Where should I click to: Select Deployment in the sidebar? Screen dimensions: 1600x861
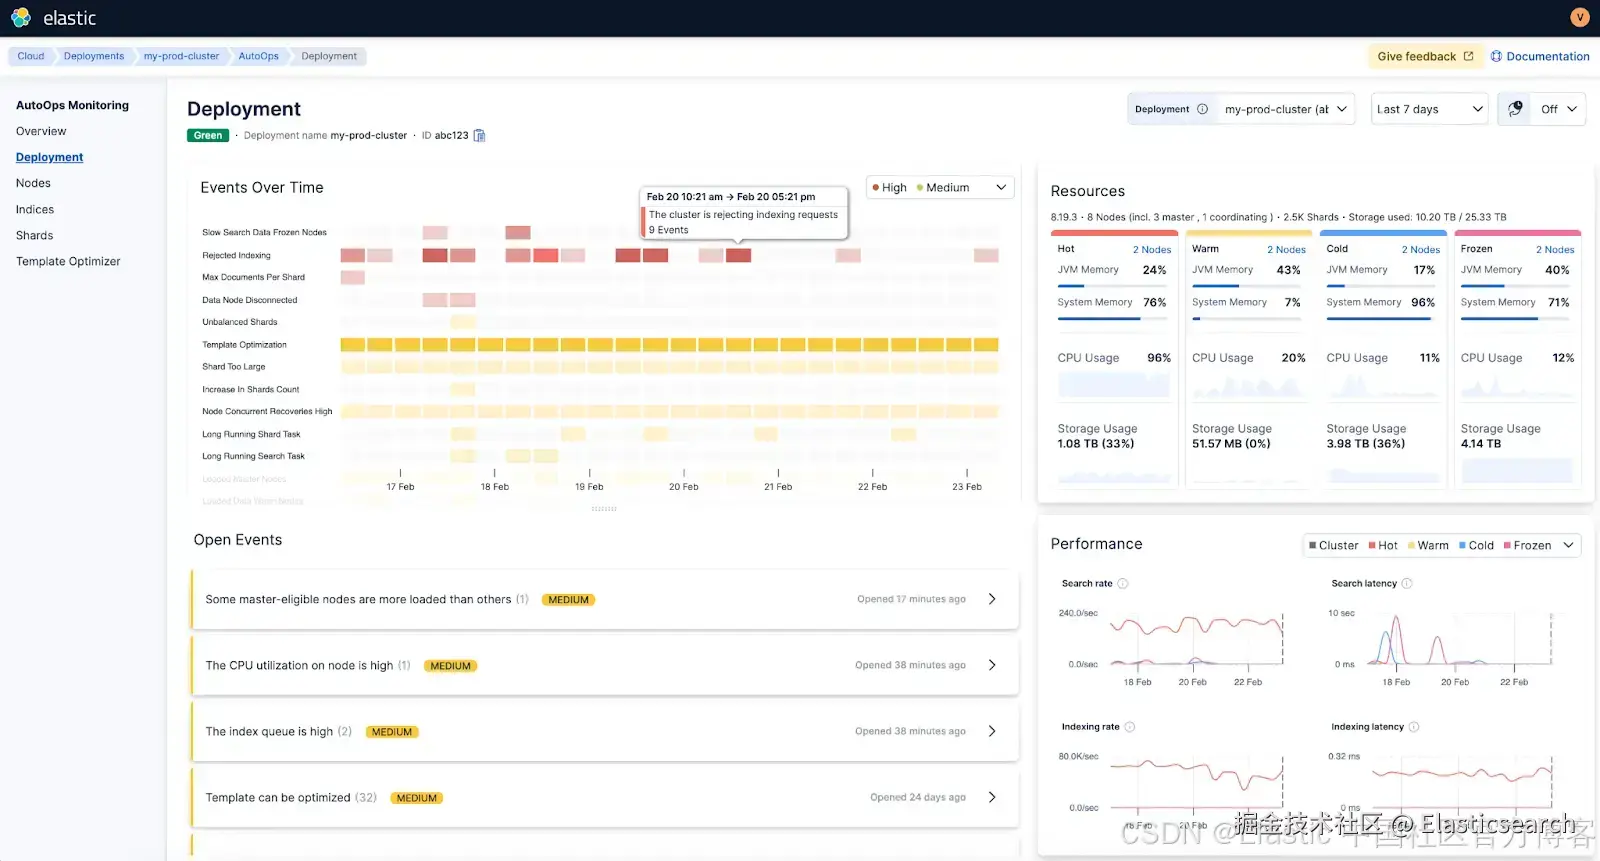[49, 157]
